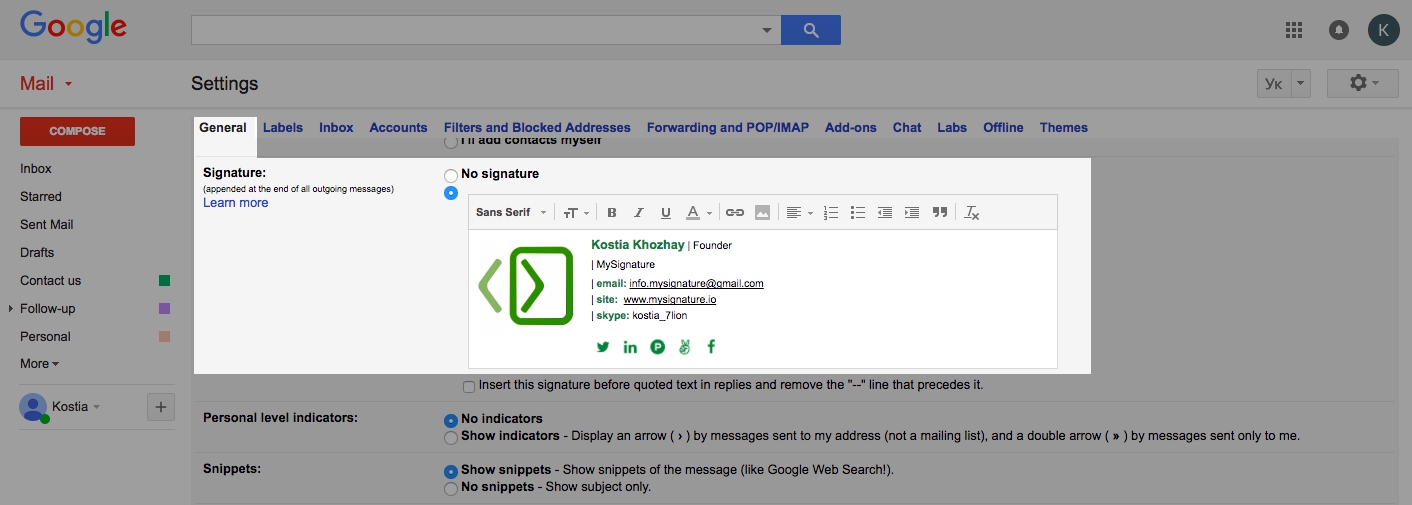Select the No signature radio button
This screenshot has height=505, width=1412.
coord(451,175)
